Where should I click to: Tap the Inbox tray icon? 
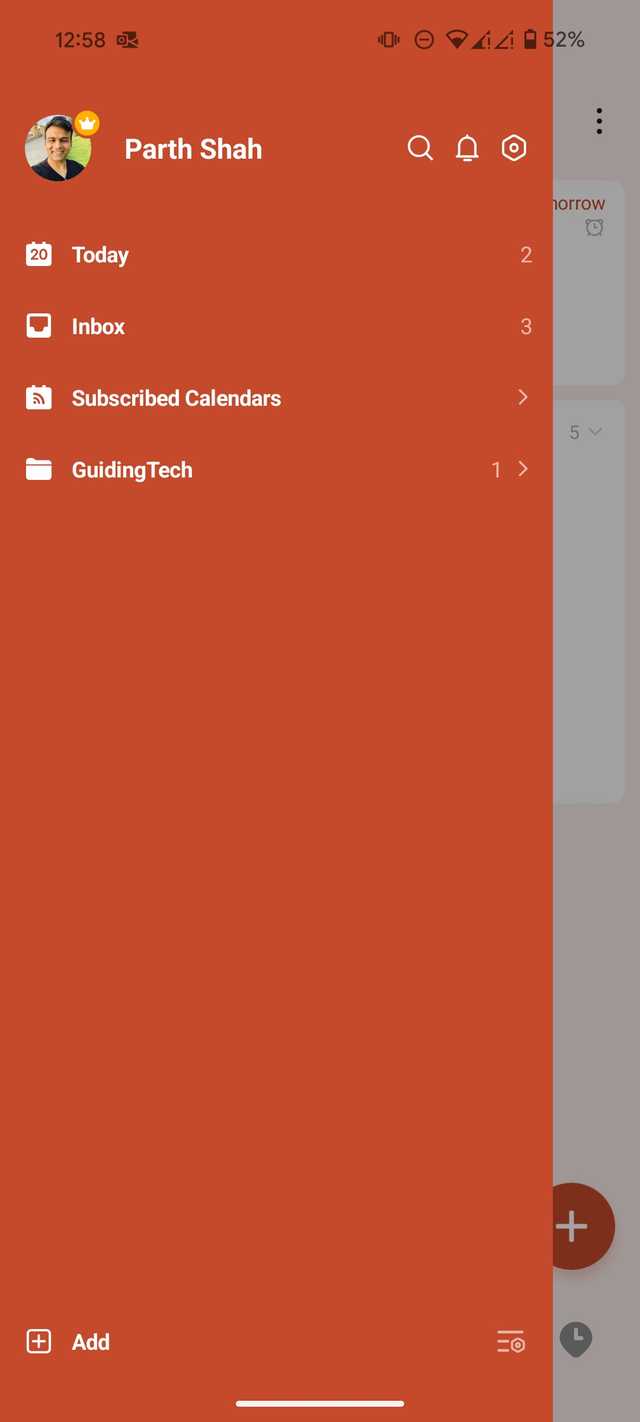tap(39, 326)
